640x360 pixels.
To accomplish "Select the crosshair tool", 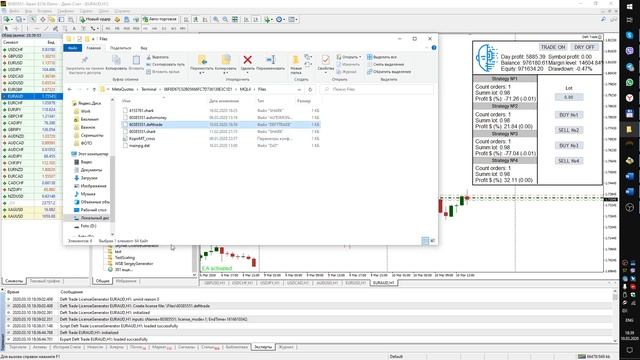I will 16,28.
